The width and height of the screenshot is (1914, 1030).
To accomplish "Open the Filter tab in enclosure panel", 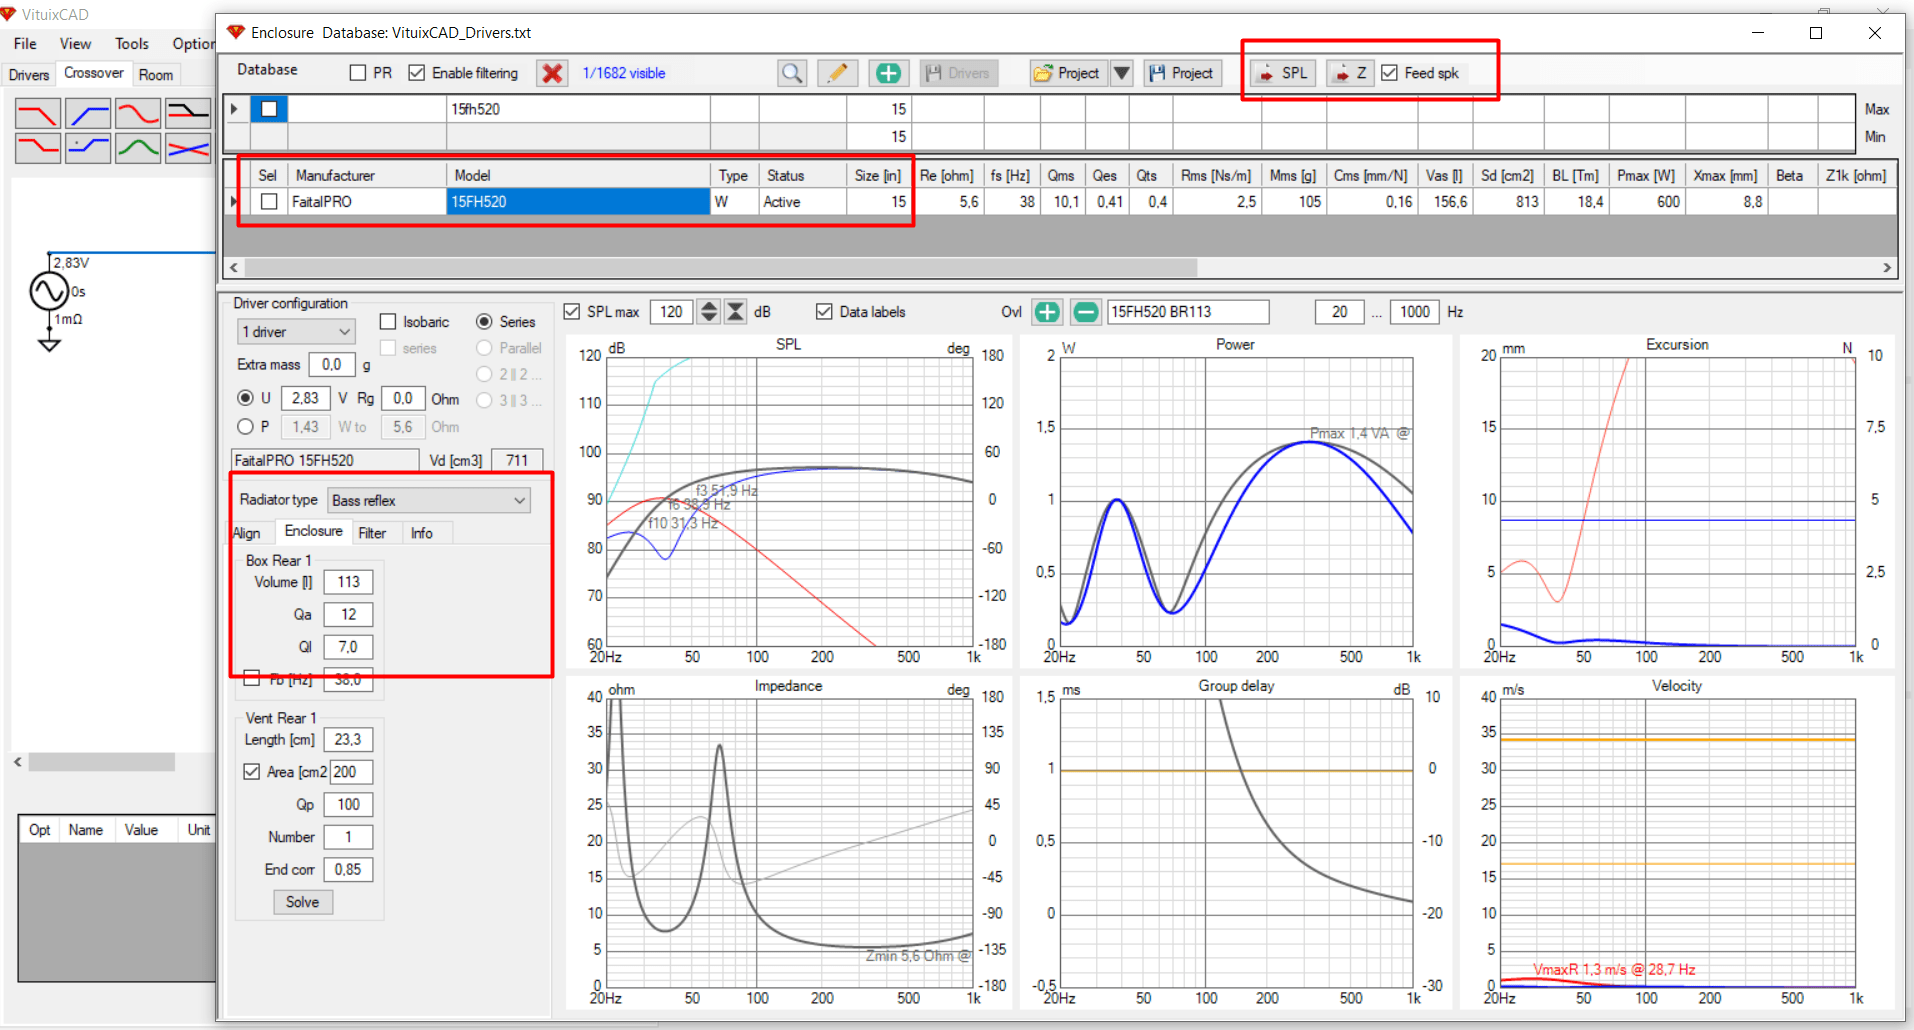I will pyautogui.click(x=372, y=533).
